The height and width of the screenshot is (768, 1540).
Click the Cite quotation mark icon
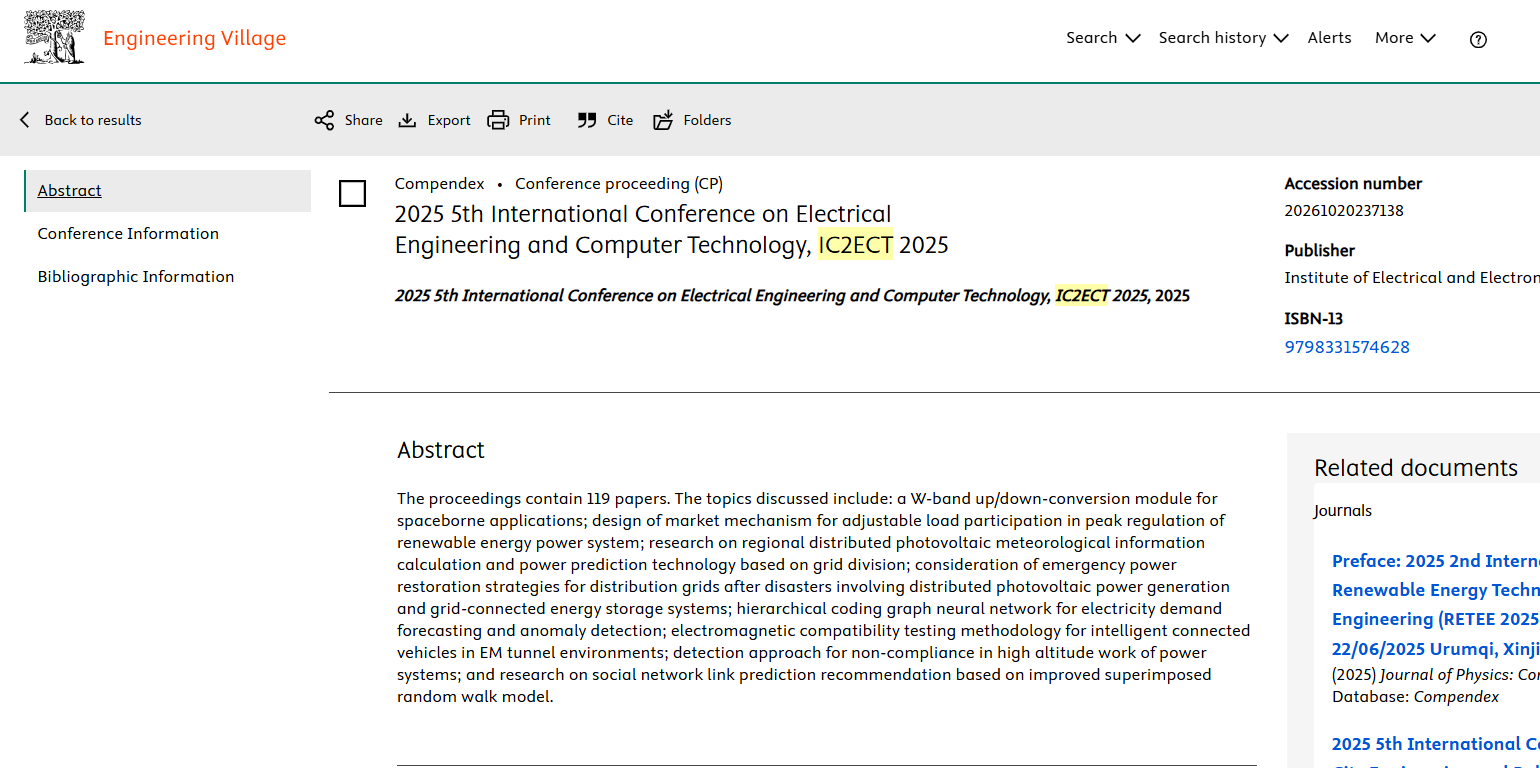pyautogui.click(x=587, y=120)
